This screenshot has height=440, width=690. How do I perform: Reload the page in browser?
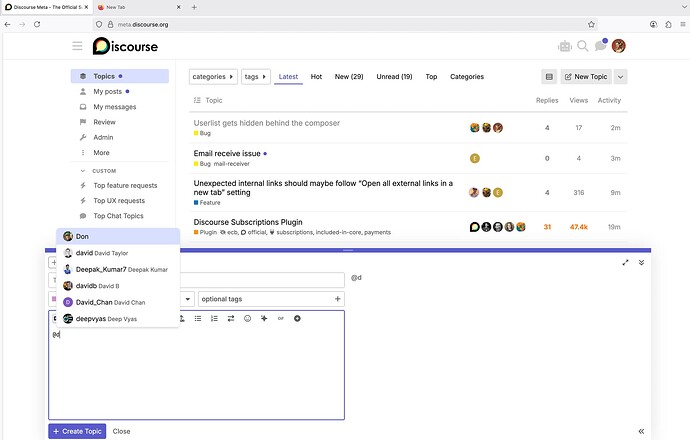click(37, 24)
